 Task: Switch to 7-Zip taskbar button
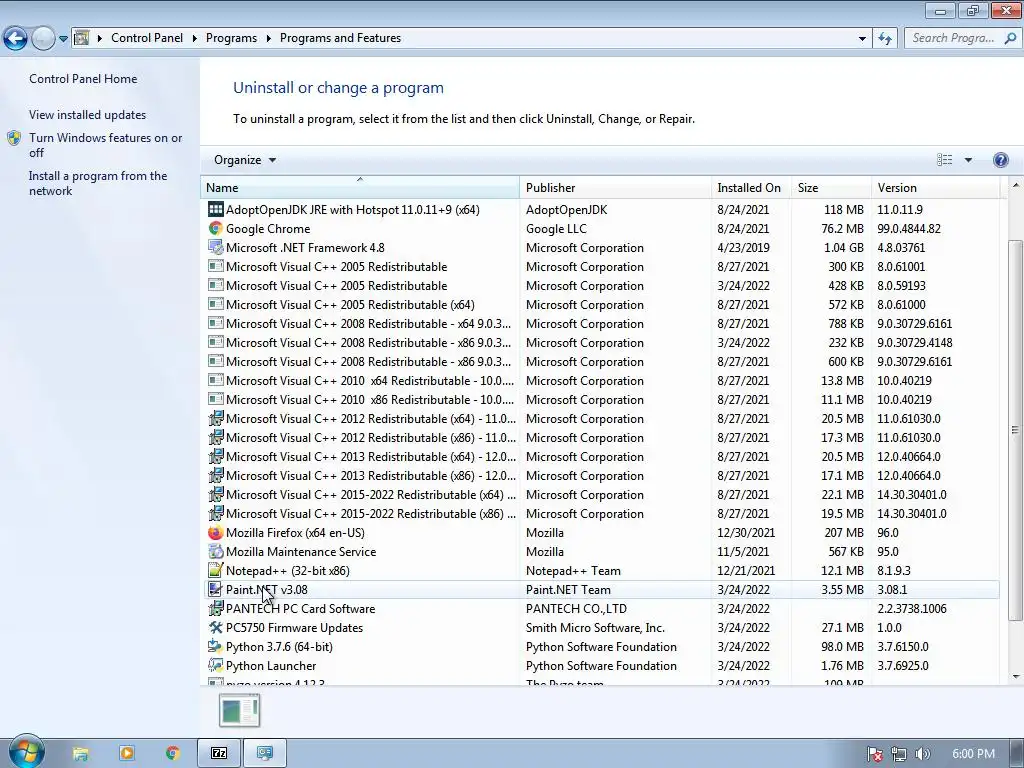(x=219, y=754)
